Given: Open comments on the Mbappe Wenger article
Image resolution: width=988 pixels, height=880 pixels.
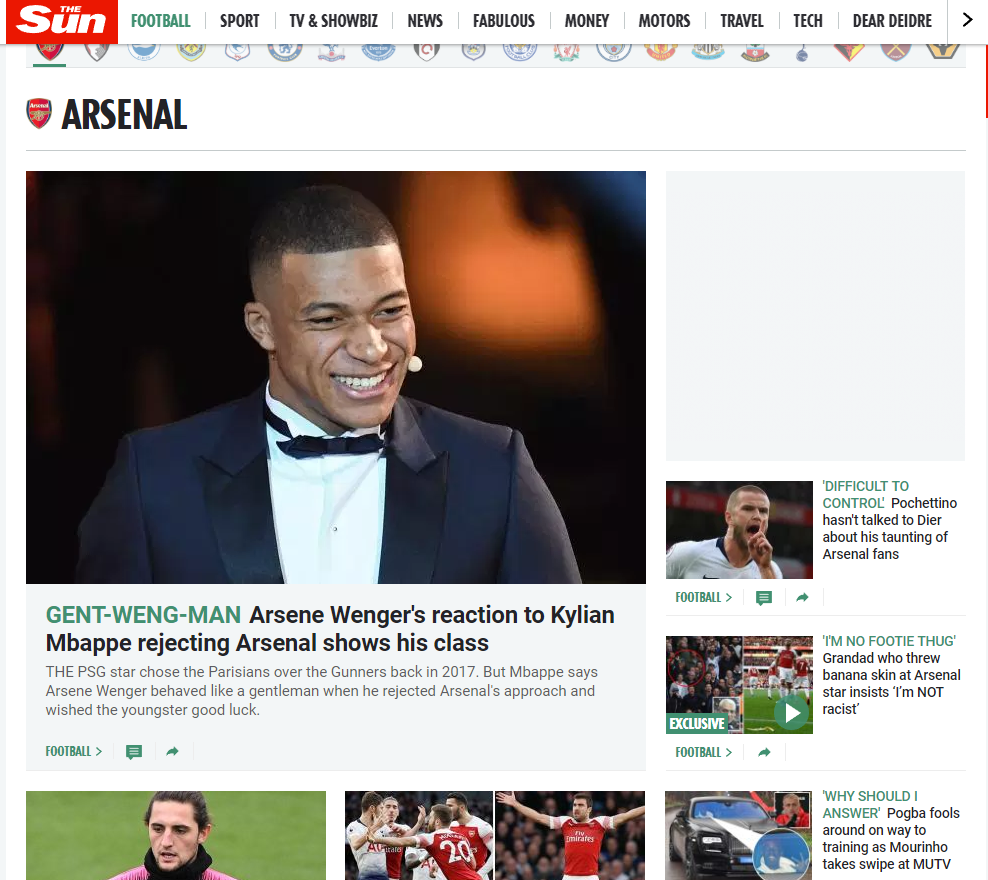Looking at the screenshot, I should tap(134, 751).
